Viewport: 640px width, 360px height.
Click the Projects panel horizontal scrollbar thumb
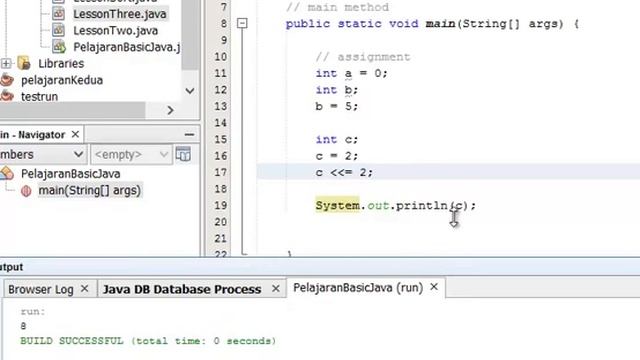click(x=73, y=110)
